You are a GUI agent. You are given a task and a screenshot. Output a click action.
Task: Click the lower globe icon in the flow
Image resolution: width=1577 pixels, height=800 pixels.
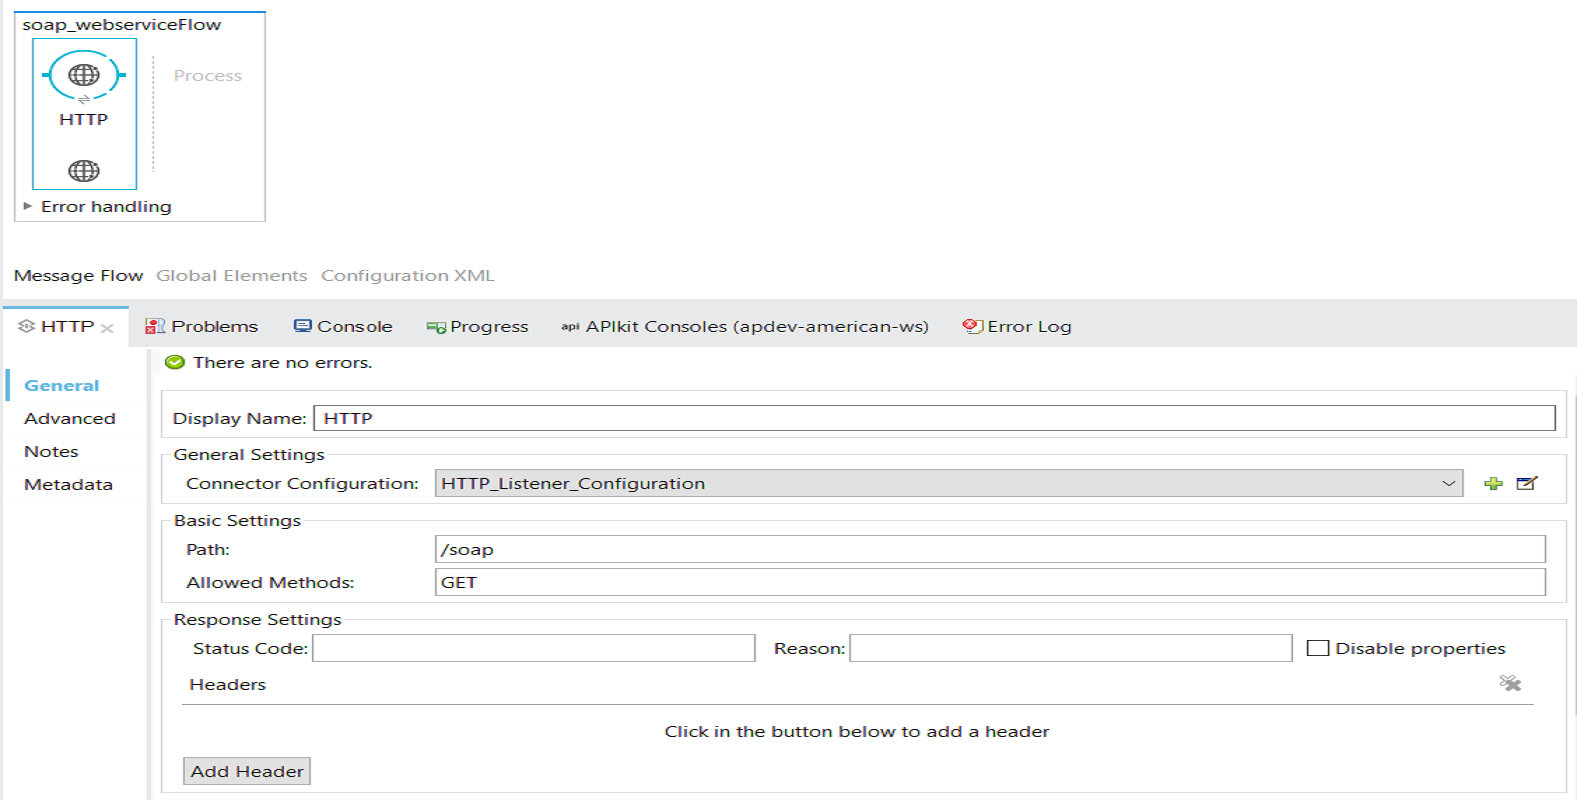pos(84,171)
